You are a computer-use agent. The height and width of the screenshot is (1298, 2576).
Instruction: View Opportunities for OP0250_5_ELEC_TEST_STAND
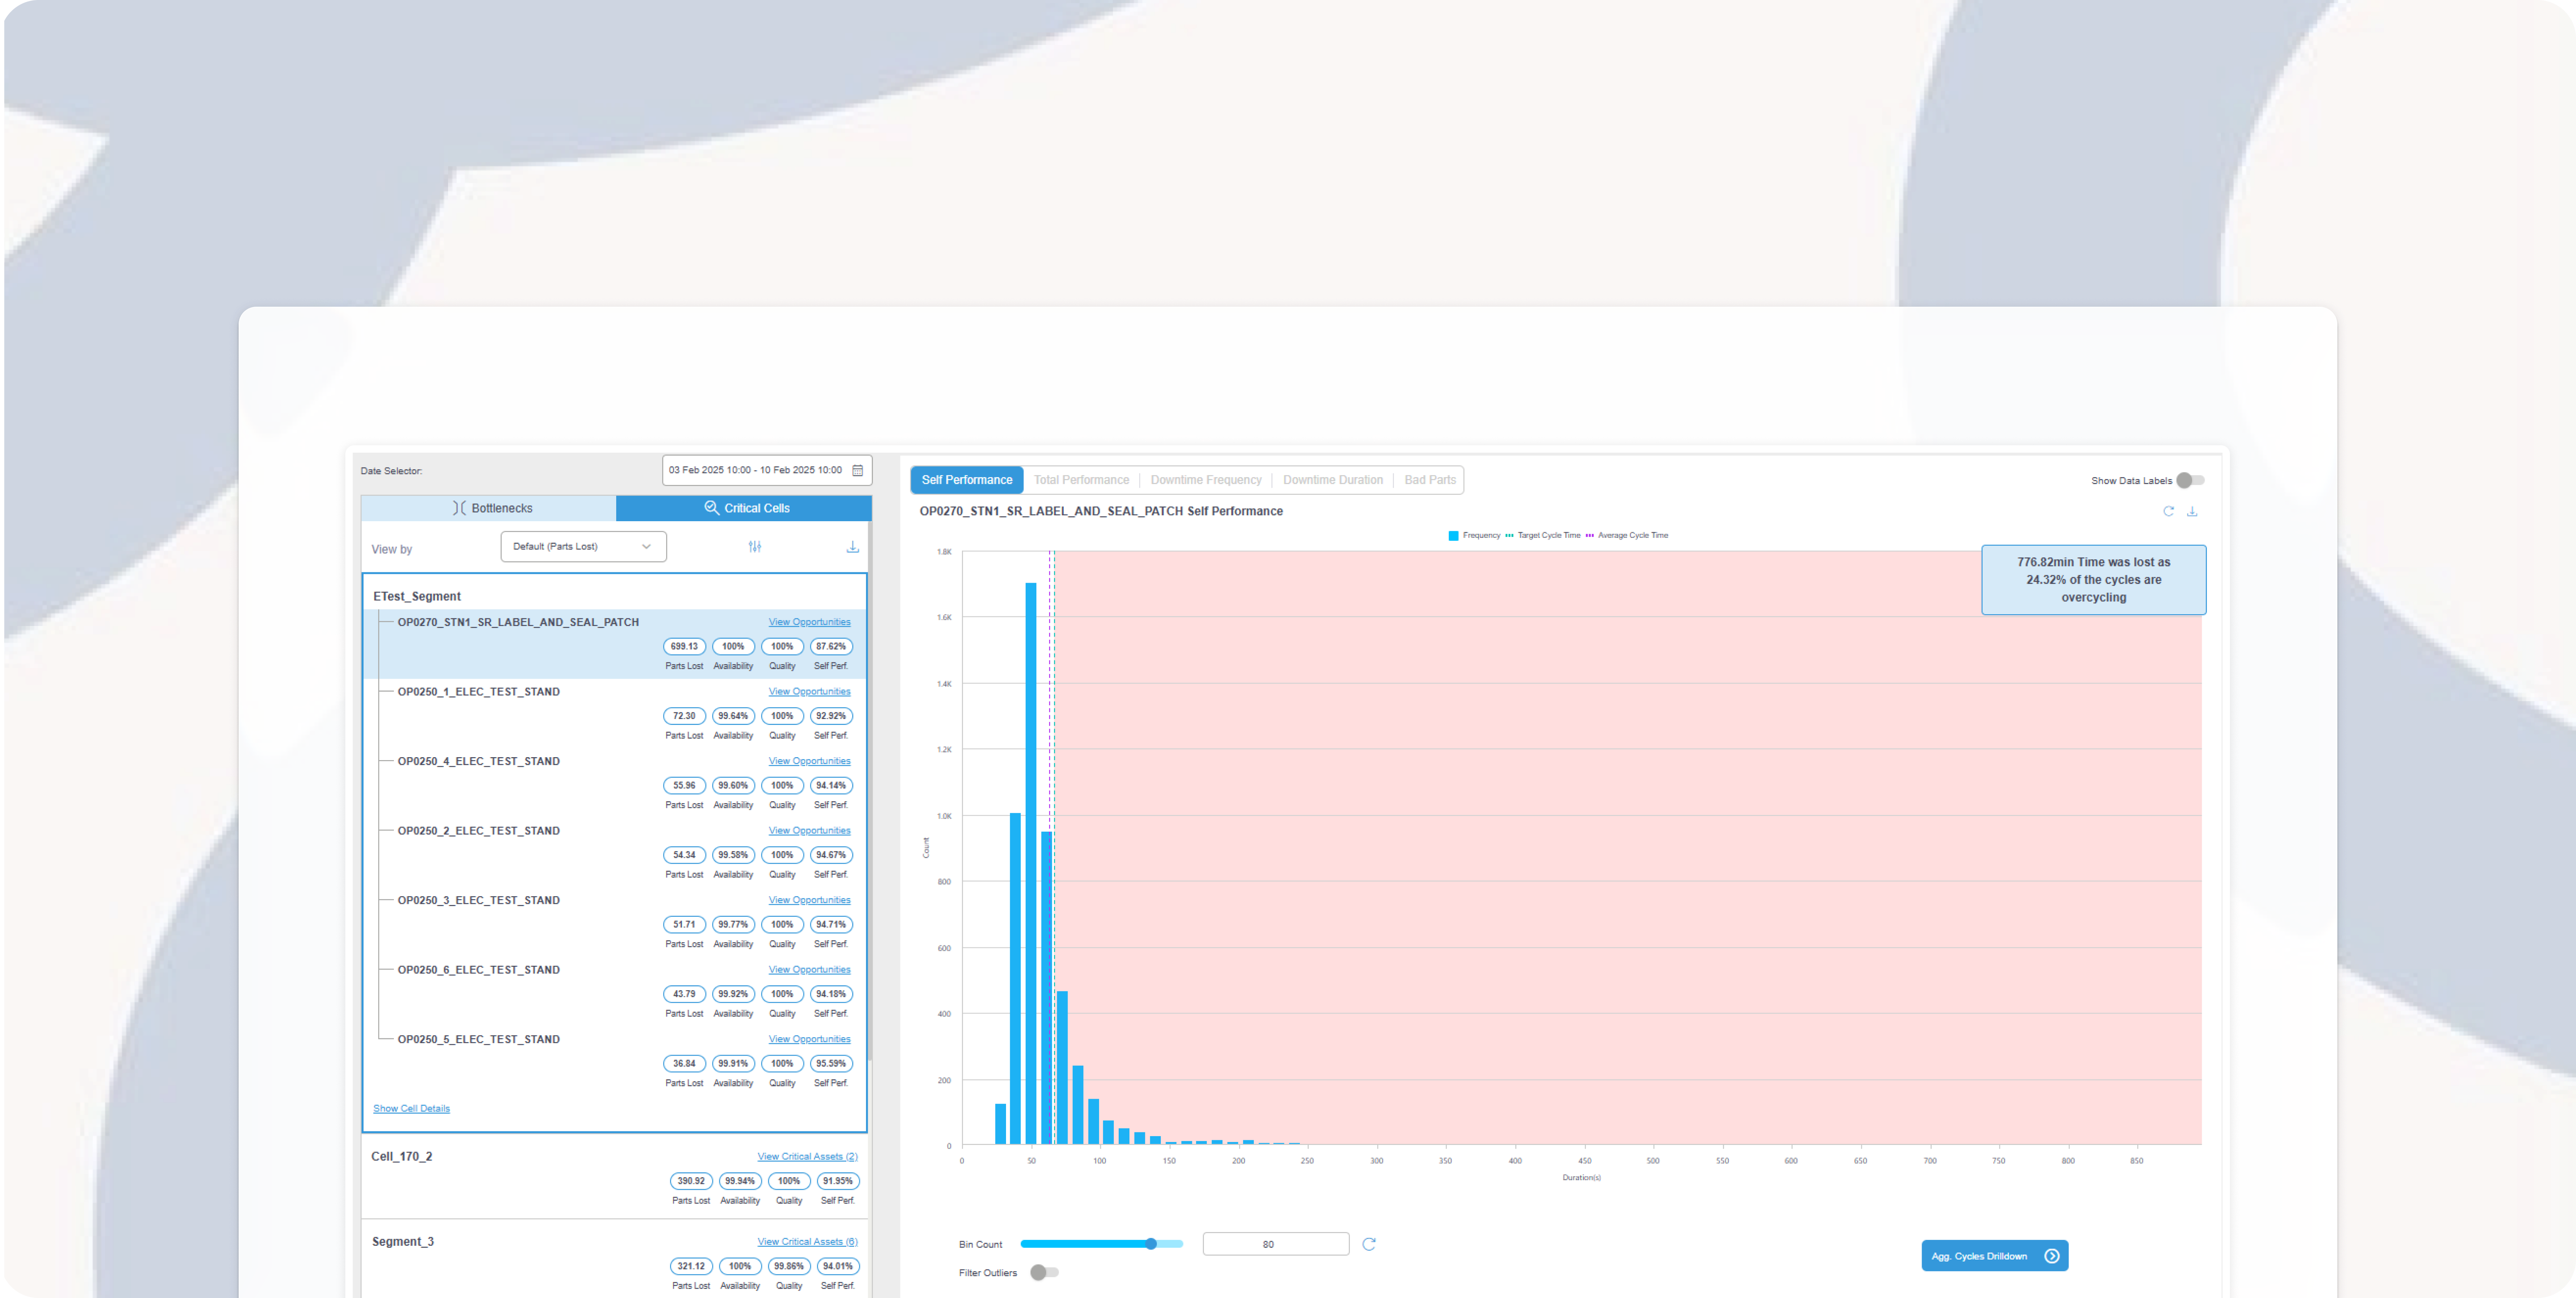pos(809,1039)
